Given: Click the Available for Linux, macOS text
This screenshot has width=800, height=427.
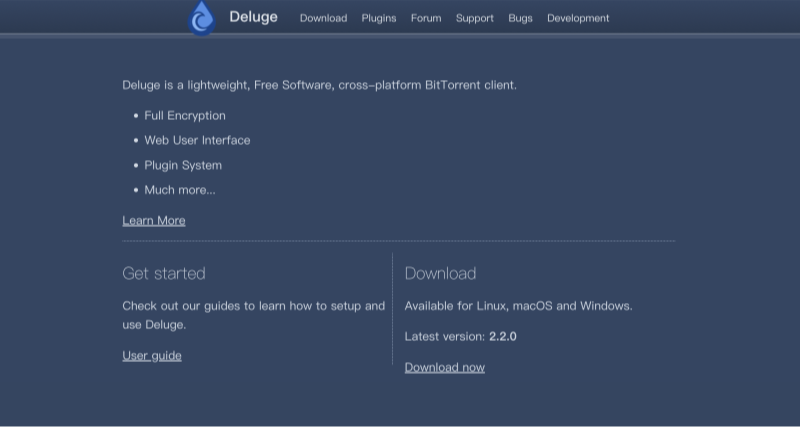Looking at the screenshot, I should click(x=518, y=306).
